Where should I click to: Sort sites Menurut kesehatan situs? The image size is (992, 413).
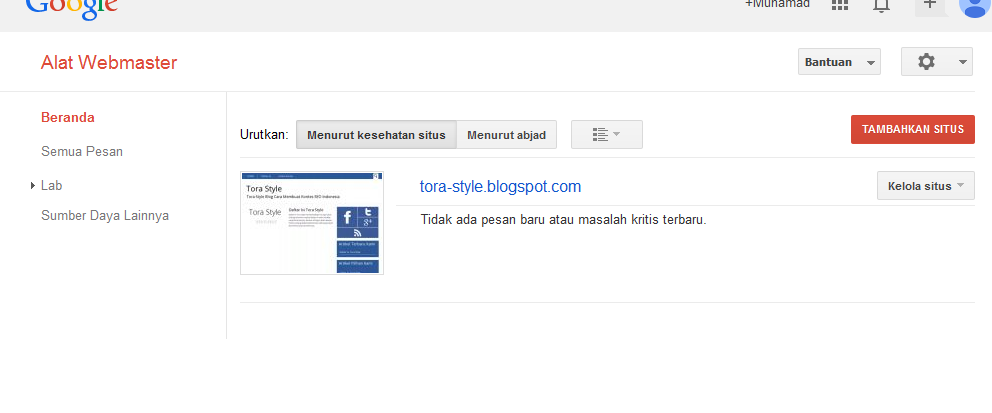click(376, 135)
